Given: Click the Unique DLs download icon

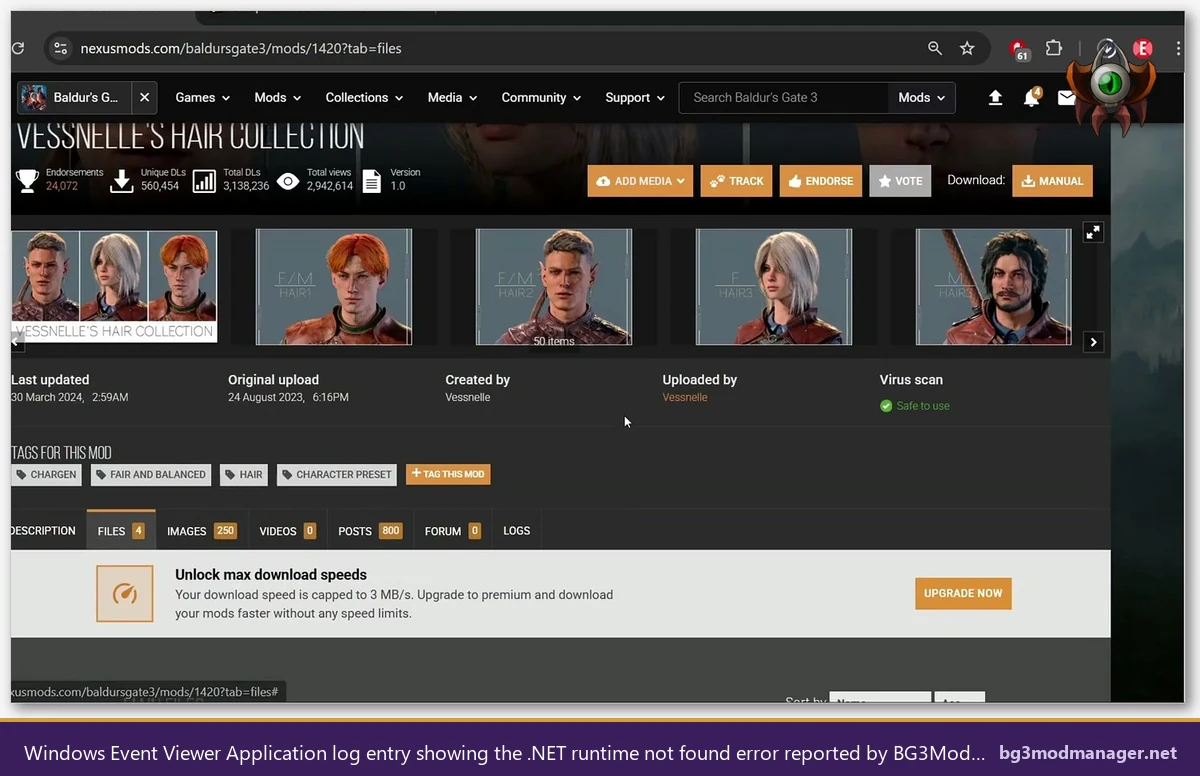Looking at the screenshot, I should point(122,180).
